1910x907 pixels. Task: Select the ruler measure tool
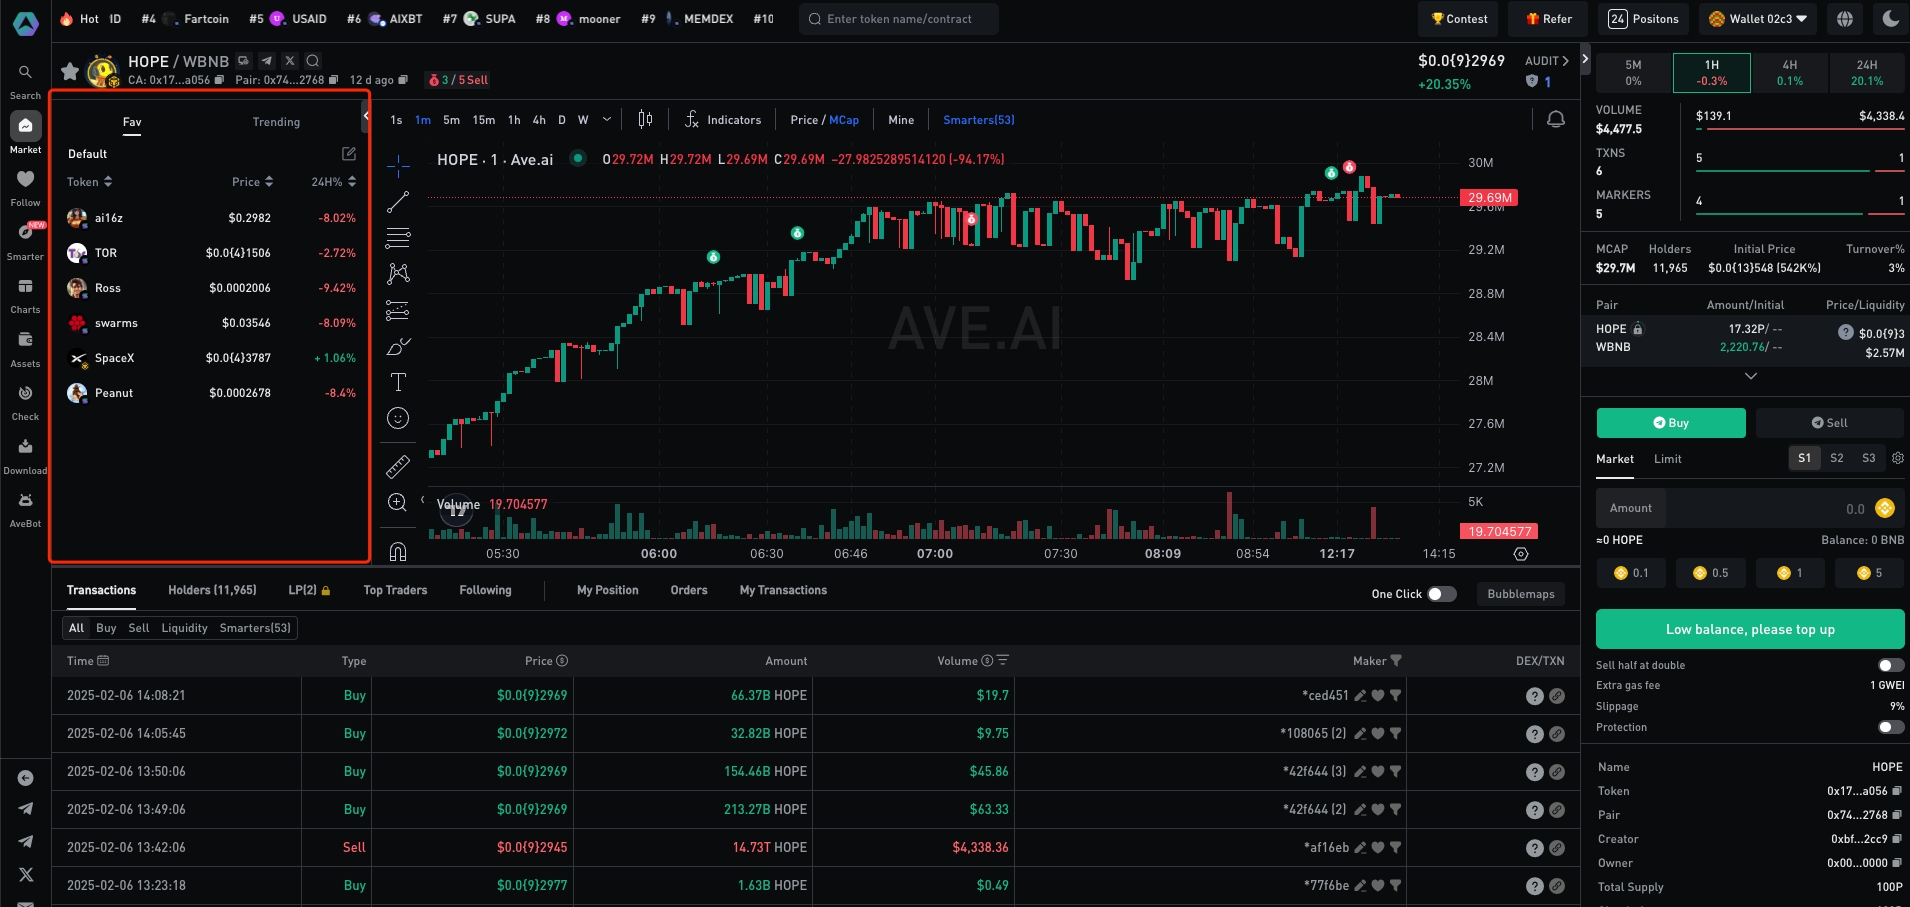pos(398,466)
